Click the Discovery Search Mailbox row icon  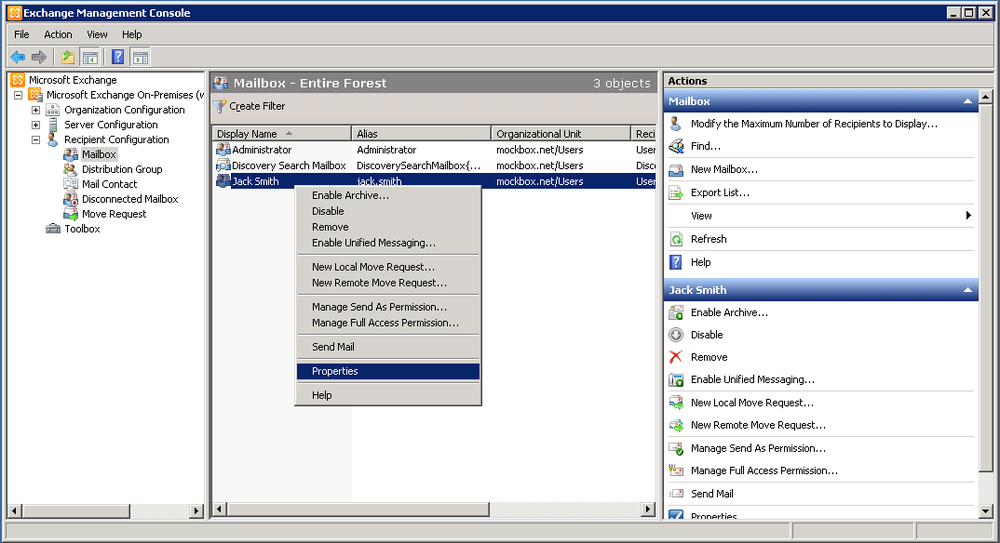point(223,165)
